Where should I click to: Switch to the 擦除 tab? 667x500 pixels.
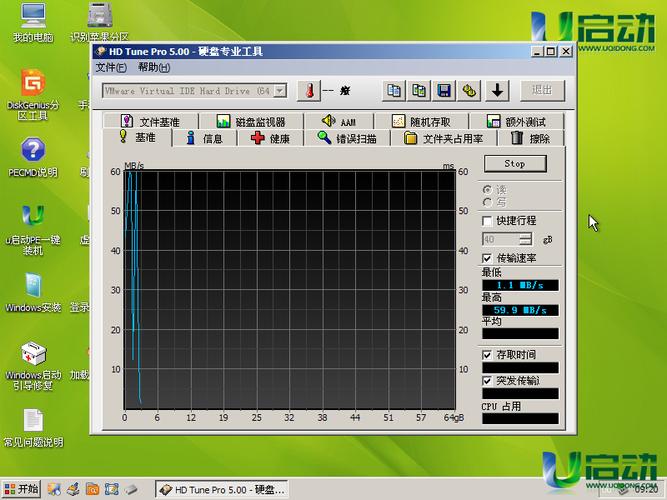point(531,138)
